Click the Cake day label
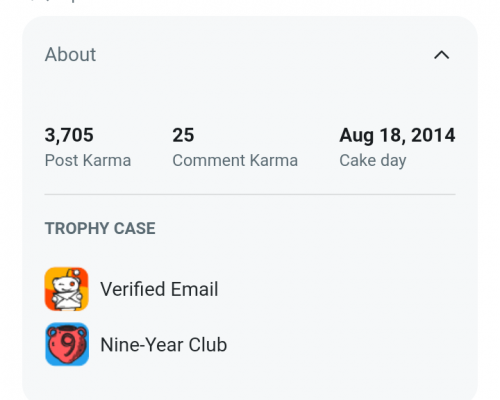The width and height of the screenshot is (500, 400). (373, 161)
